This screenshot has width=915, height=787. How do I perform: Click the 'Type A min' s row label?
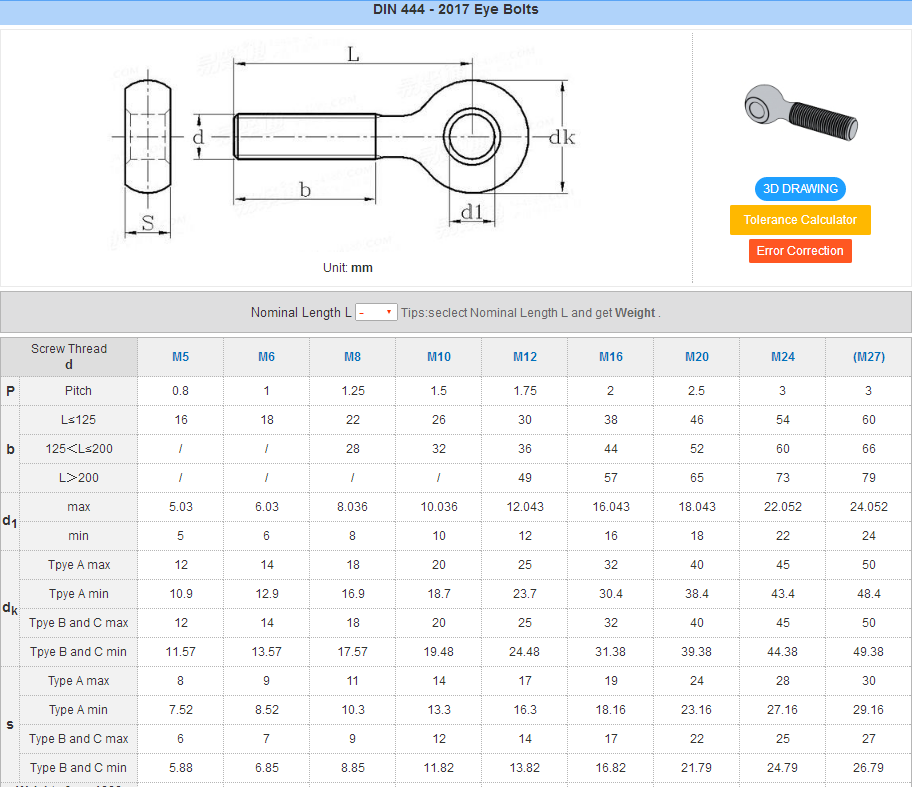pos(79,710)
